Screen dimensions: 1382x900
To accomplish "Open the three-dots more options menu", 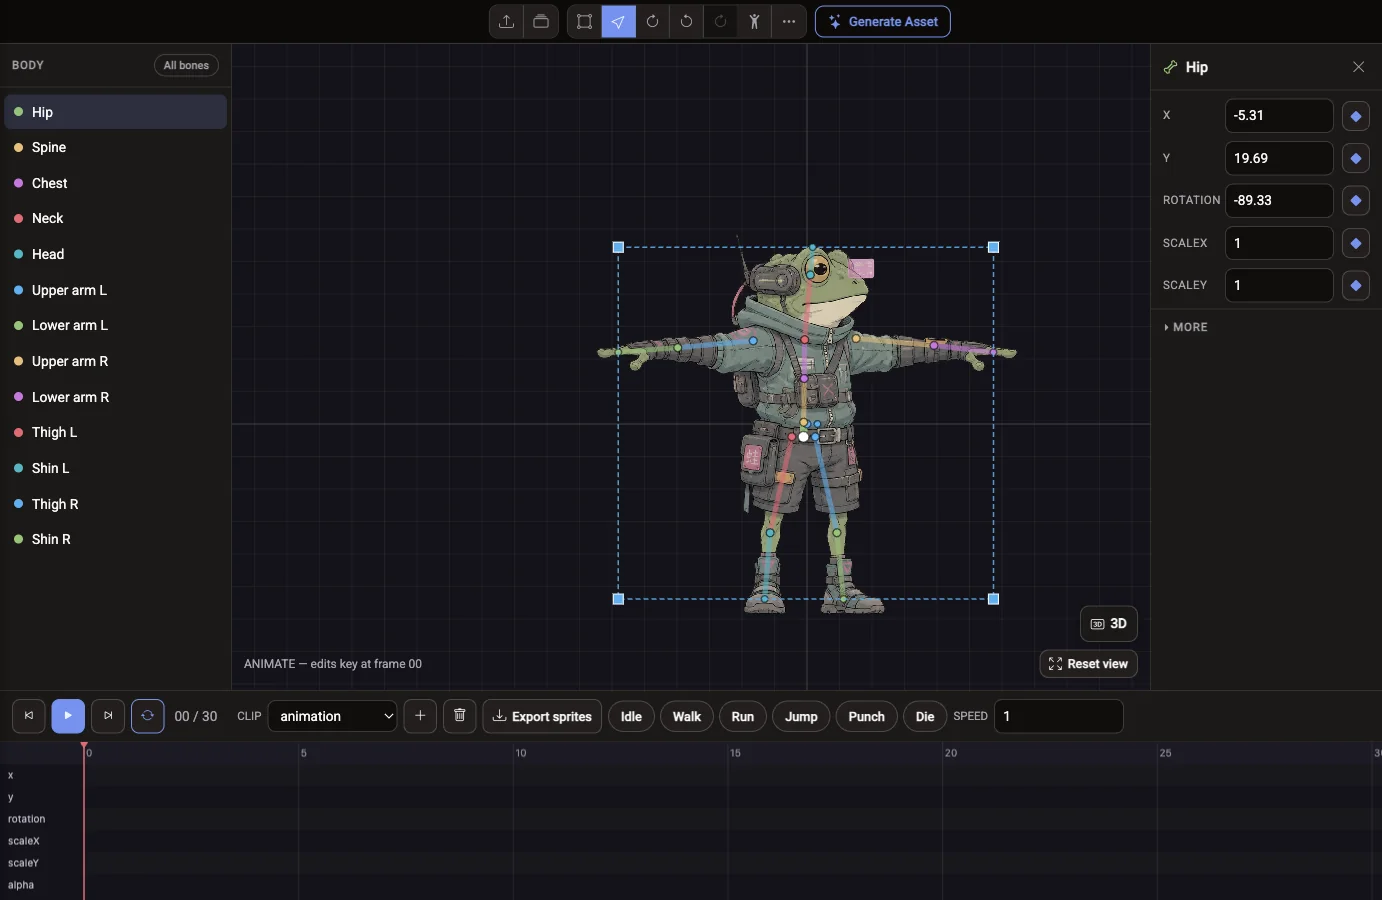I will 789,21.
